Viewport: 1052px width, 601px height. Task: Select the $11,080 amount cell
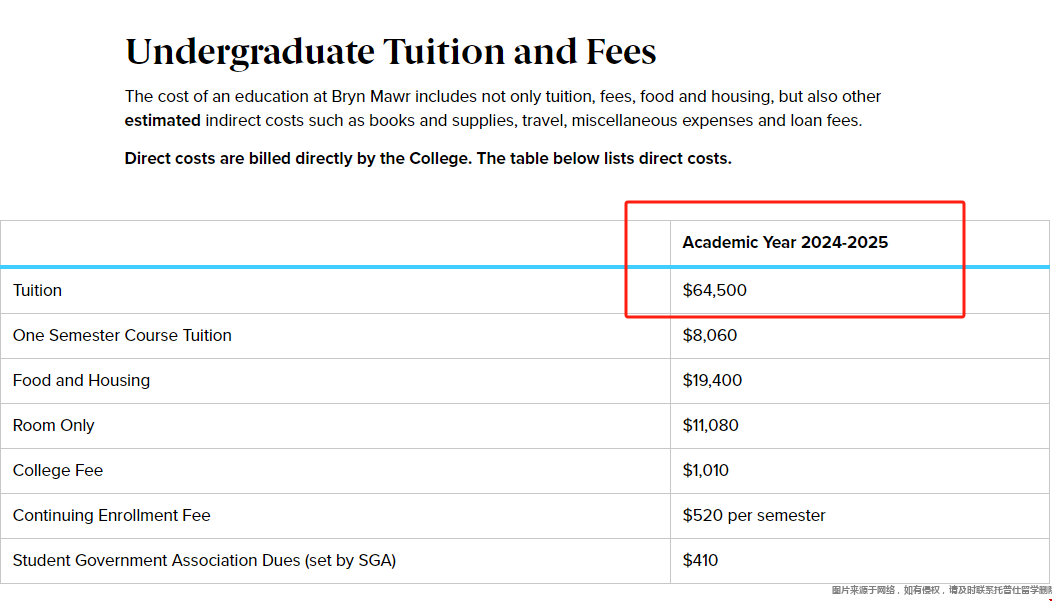click(711, 425)
